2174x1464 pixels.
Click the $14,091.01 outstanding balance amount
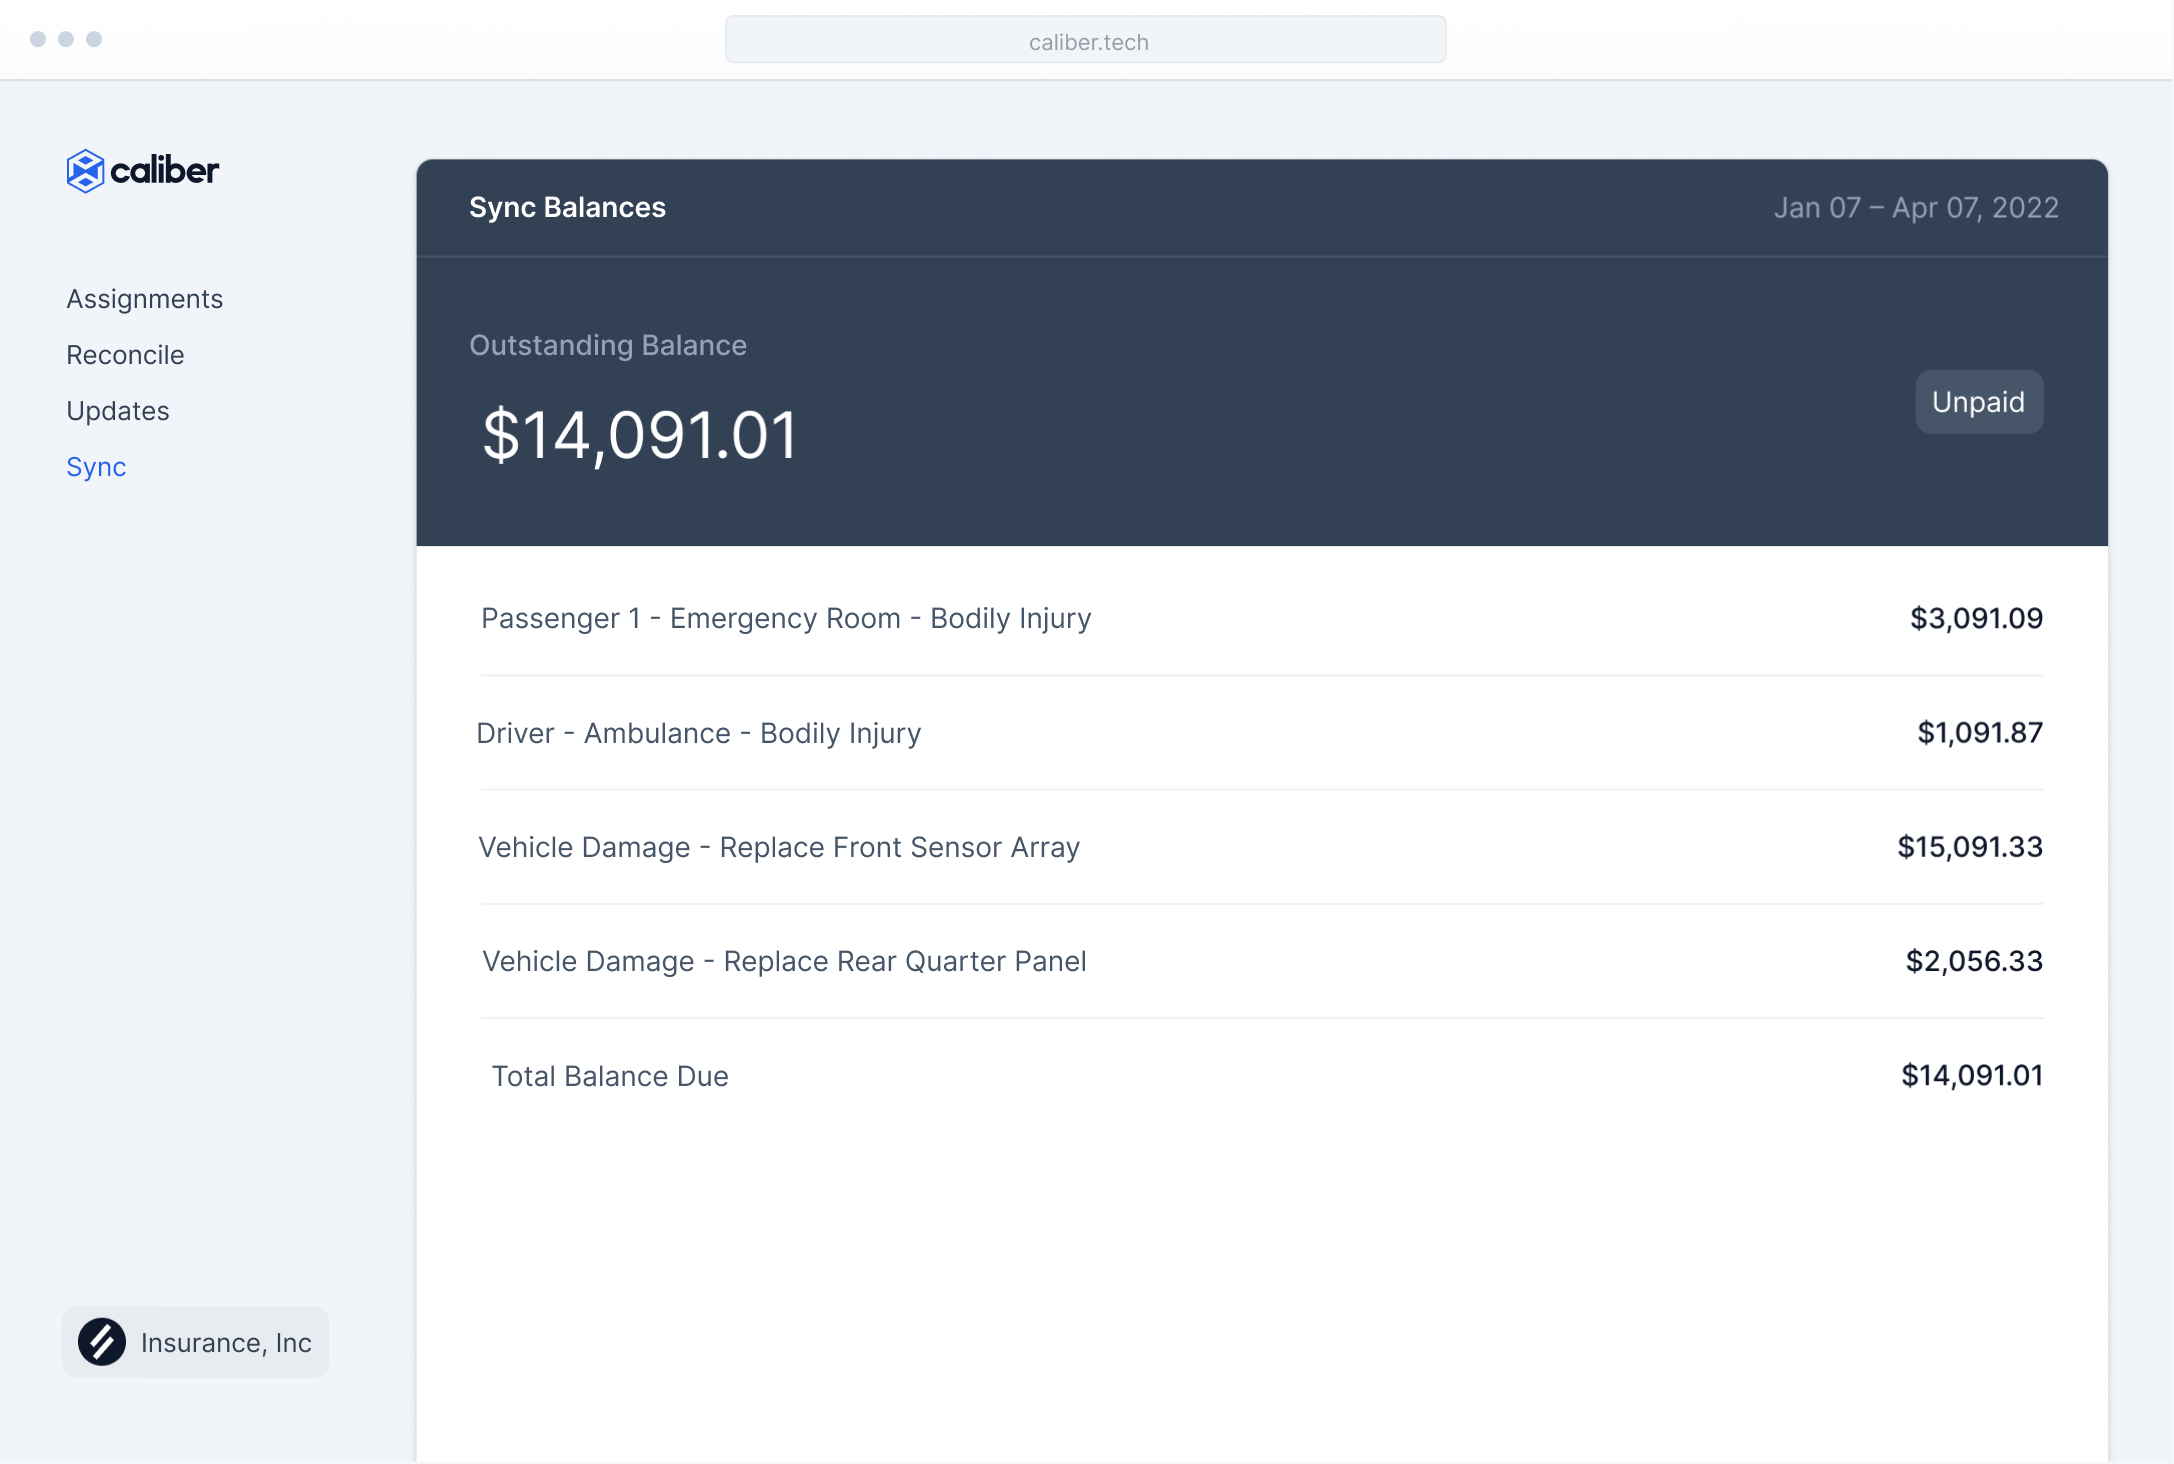639,436
